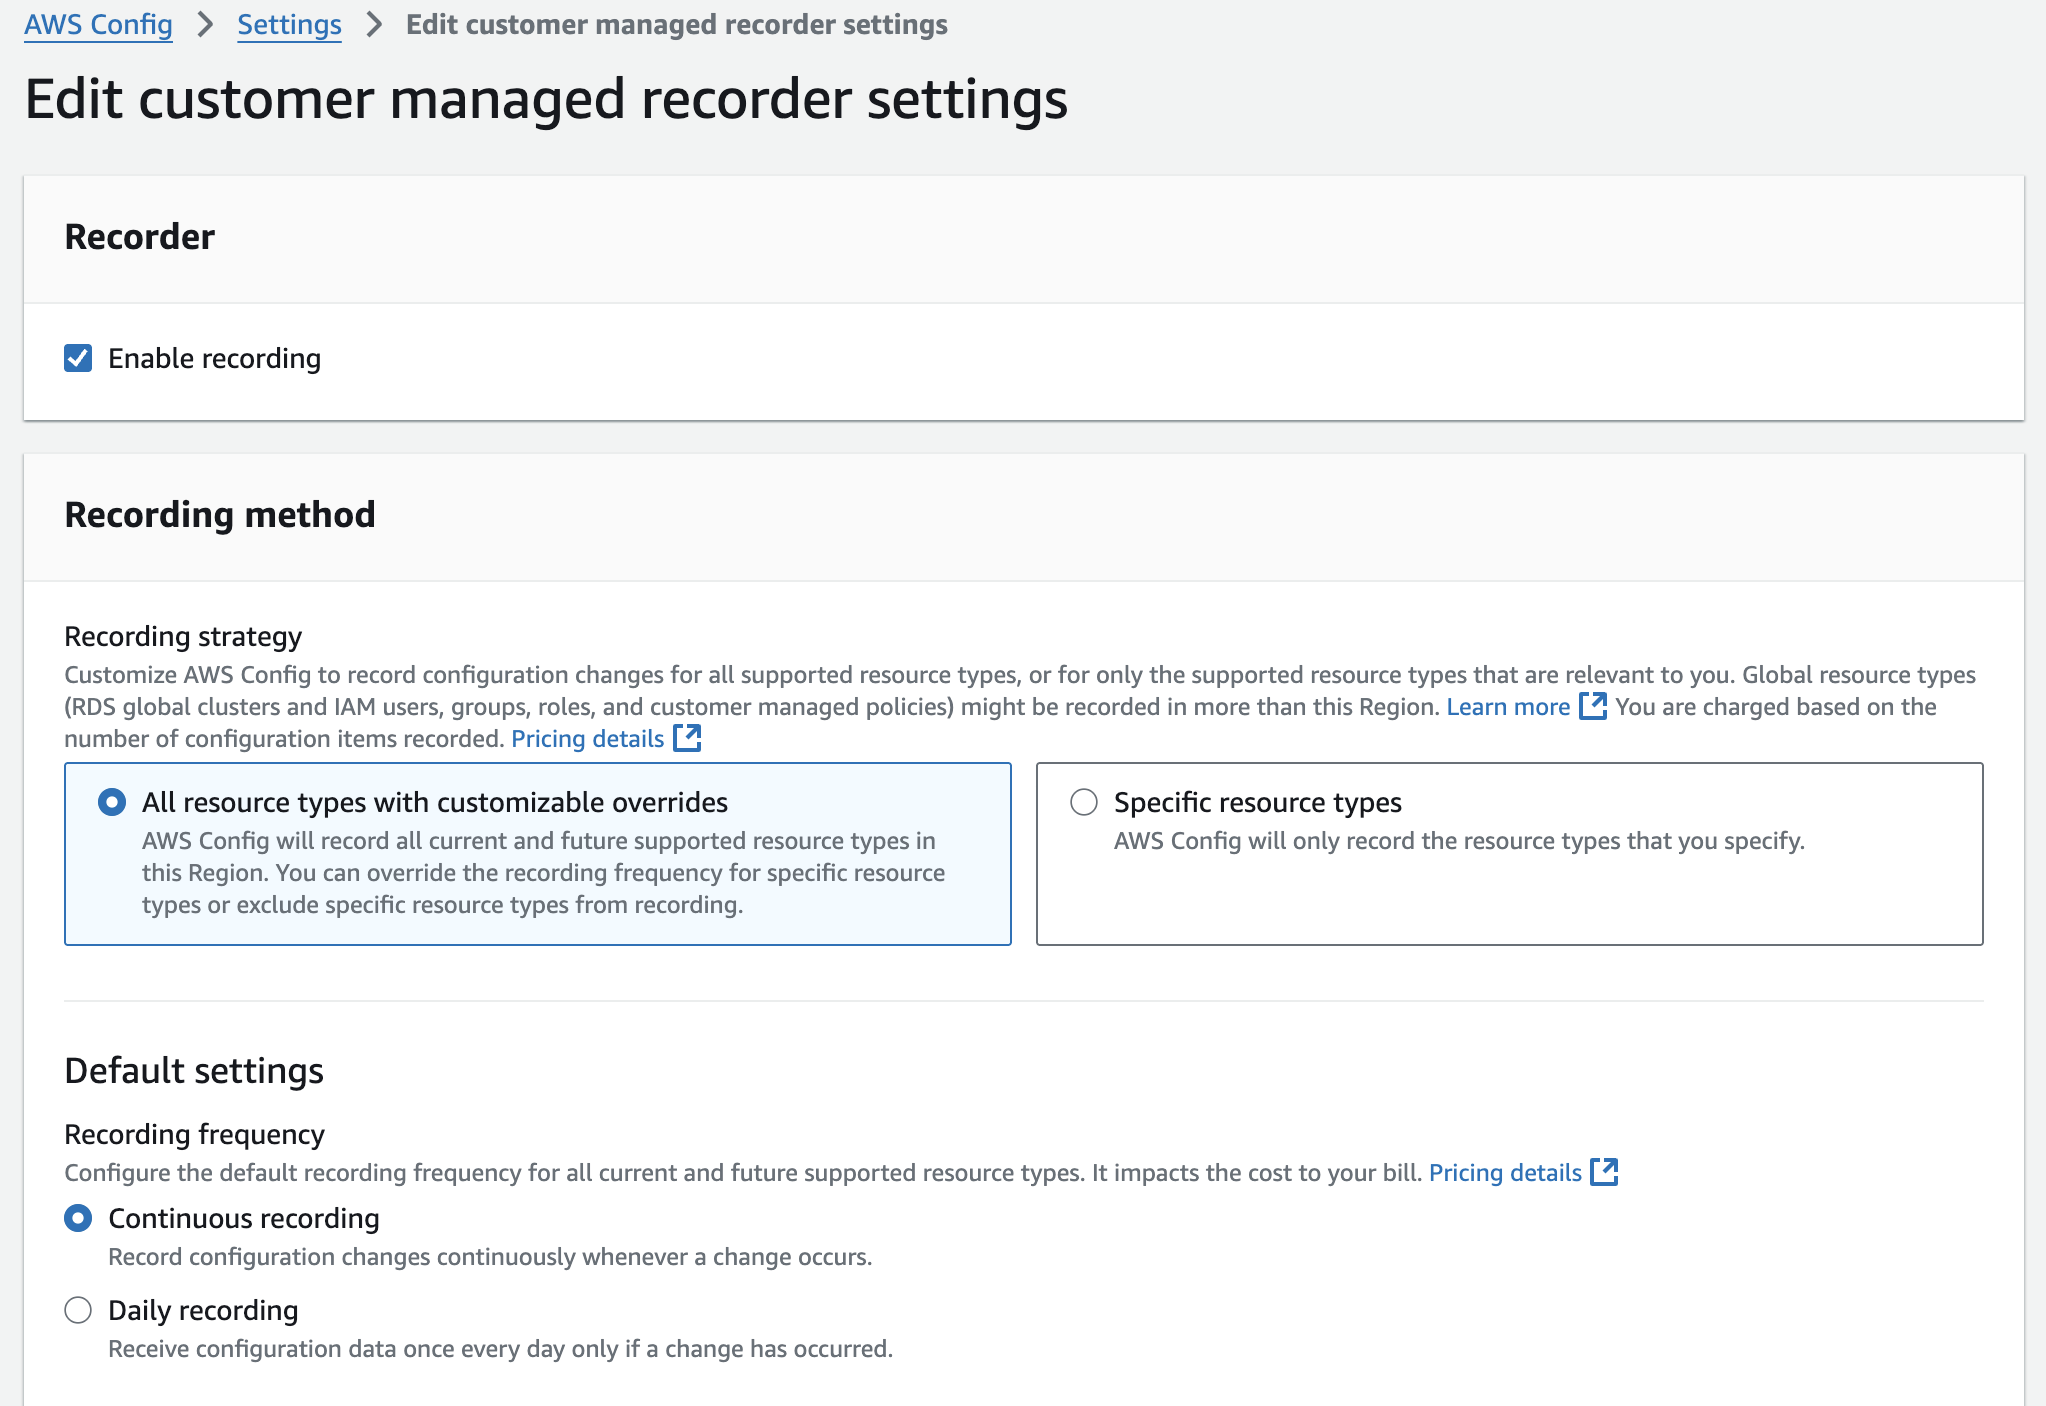Screen dimensions: 2046x1406
Task: Click chevron after AWS Config breadcrumb
Action: point(205,24)
